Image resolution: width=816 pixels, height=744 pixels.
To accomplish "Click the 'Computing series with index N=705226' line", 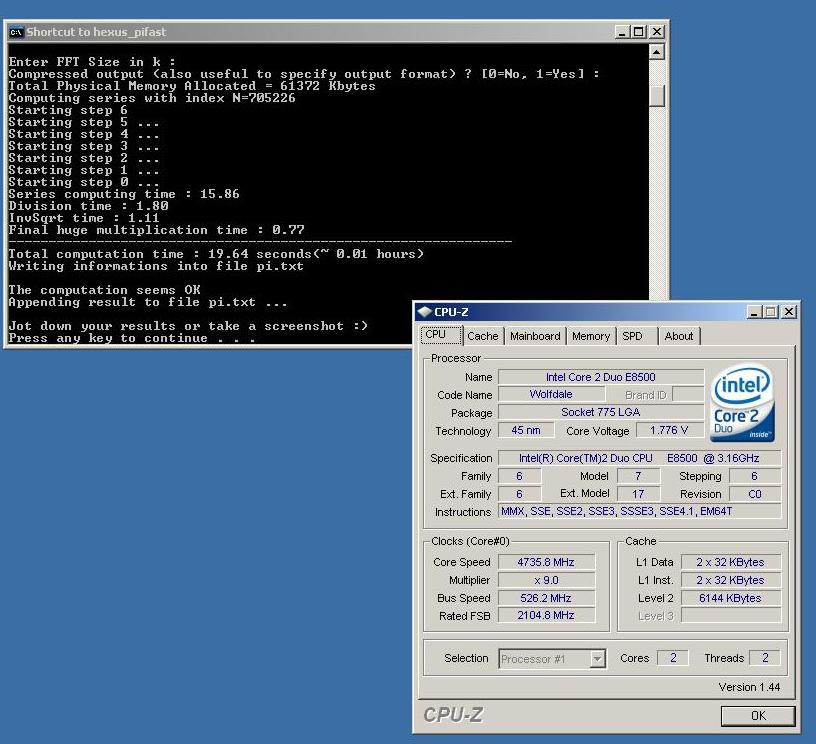I will [152, 98].
